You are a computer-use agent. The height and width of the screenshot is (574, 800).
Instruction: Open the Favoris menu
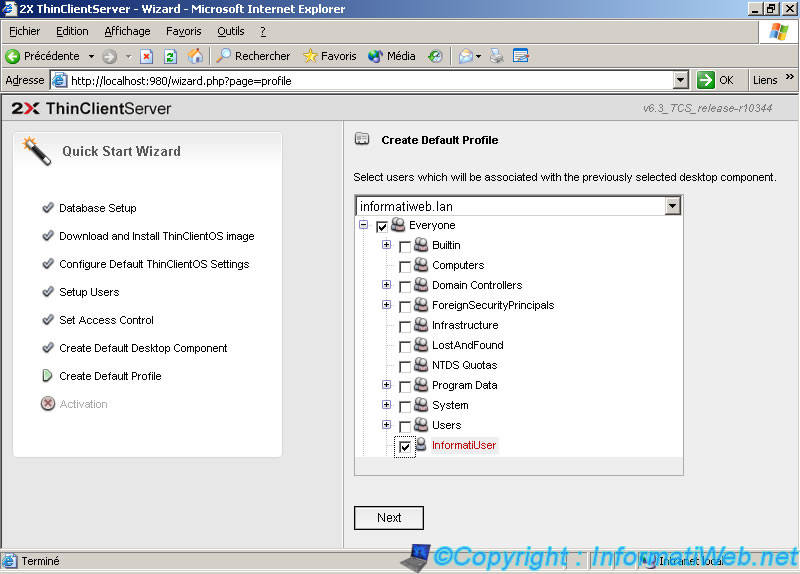[184, 32]
